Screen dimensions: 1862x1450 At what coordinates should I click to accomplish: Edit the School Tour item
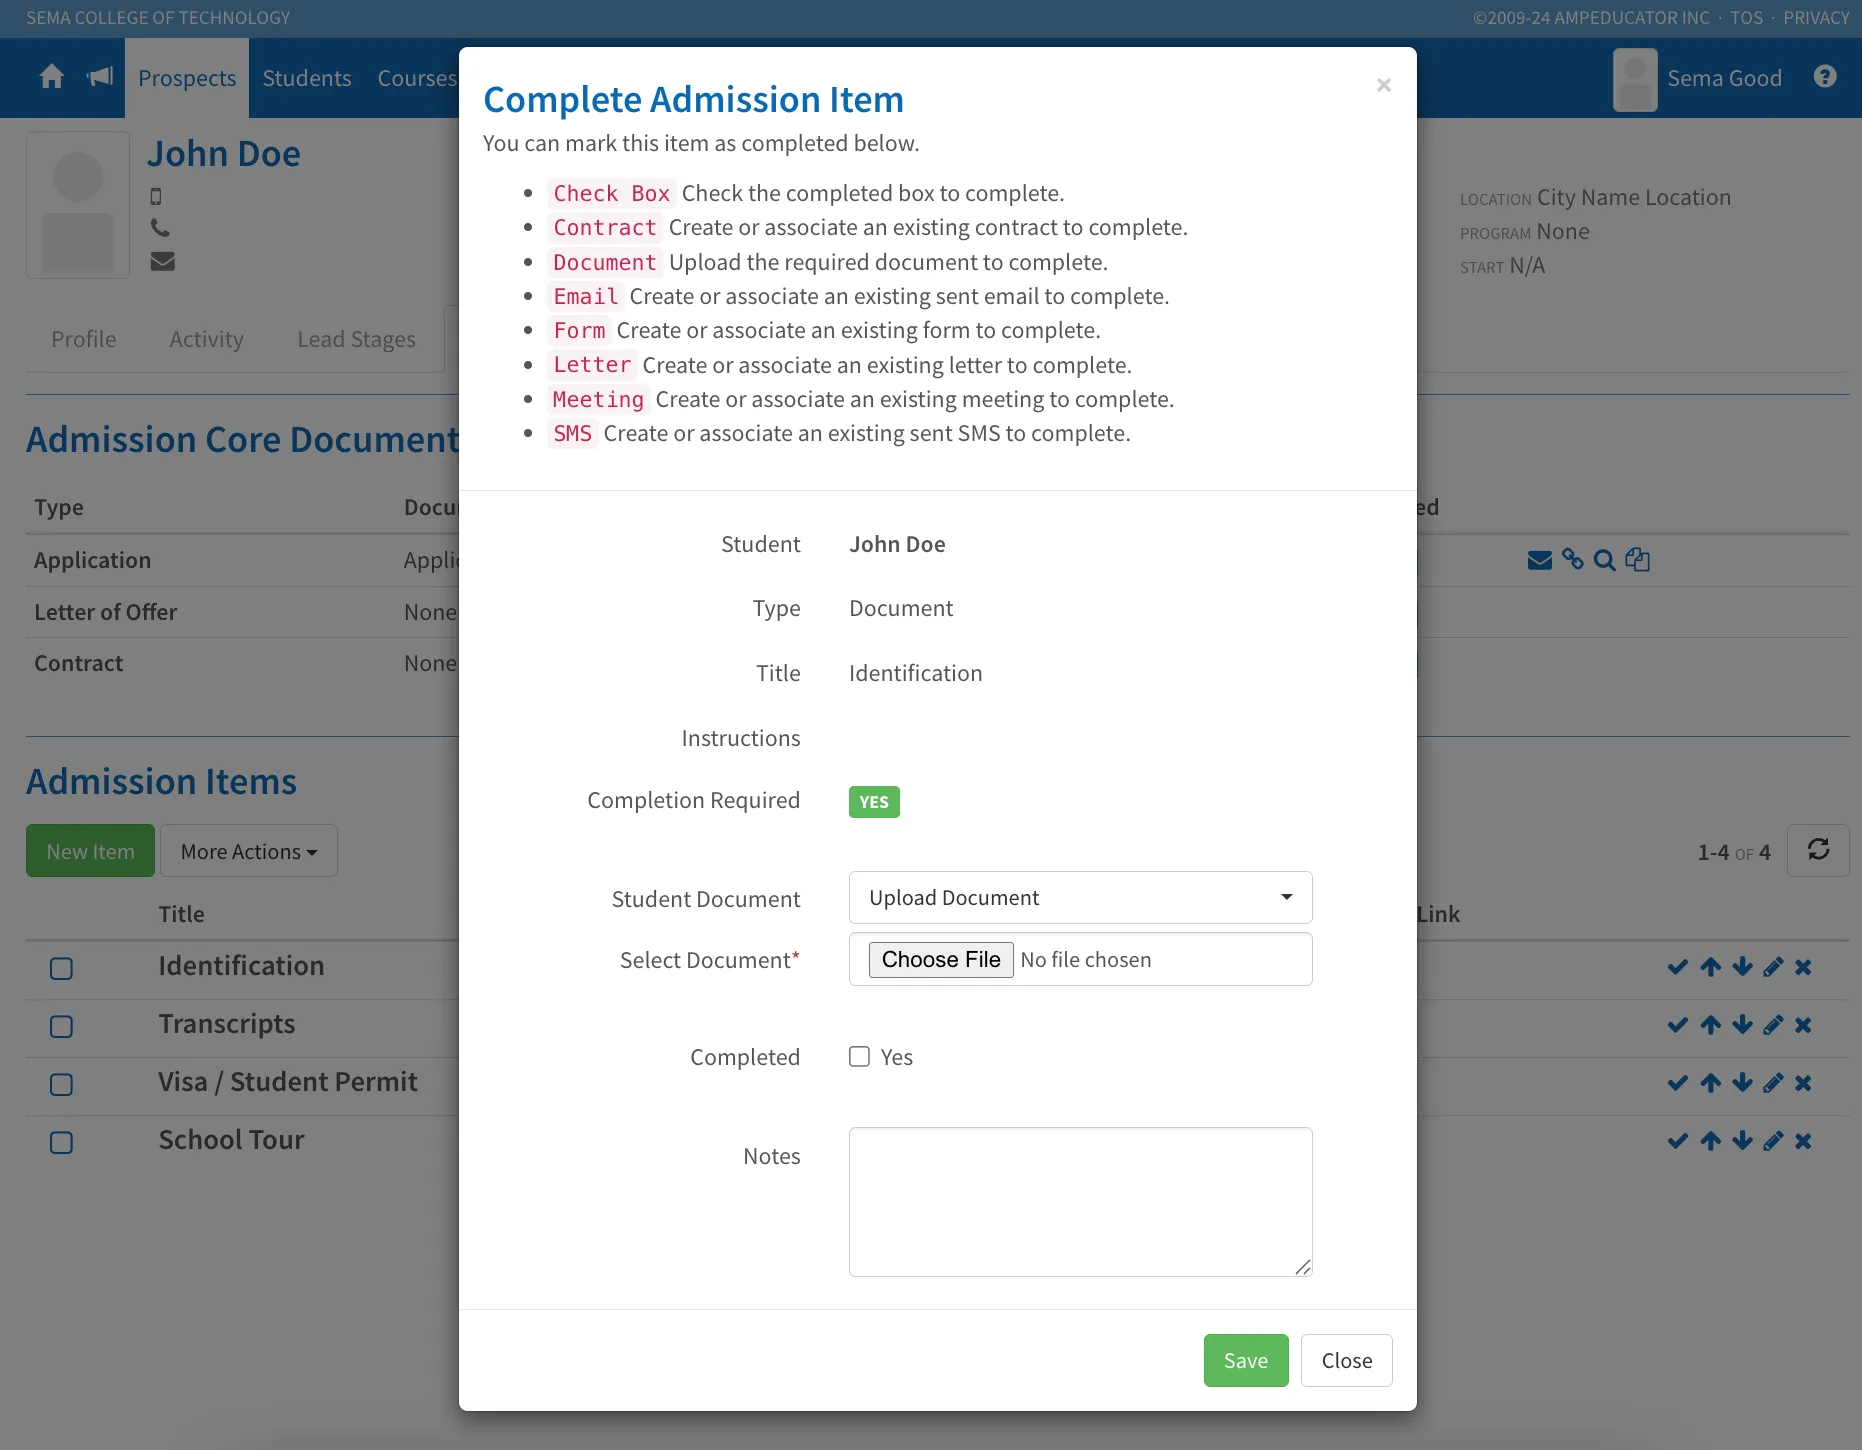point(1773,1141)
